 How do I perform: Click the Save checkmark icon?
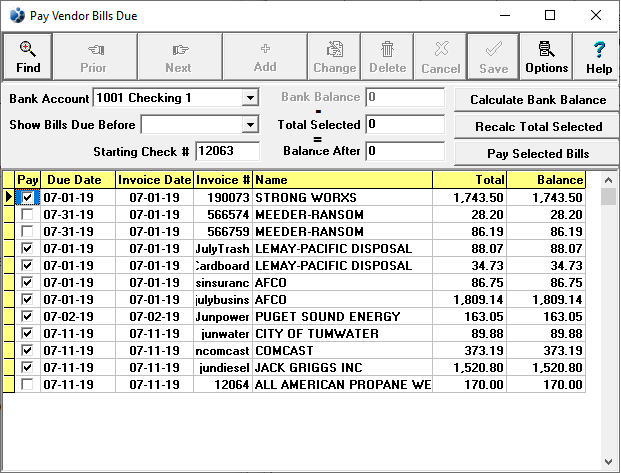[x=493, y=48]
